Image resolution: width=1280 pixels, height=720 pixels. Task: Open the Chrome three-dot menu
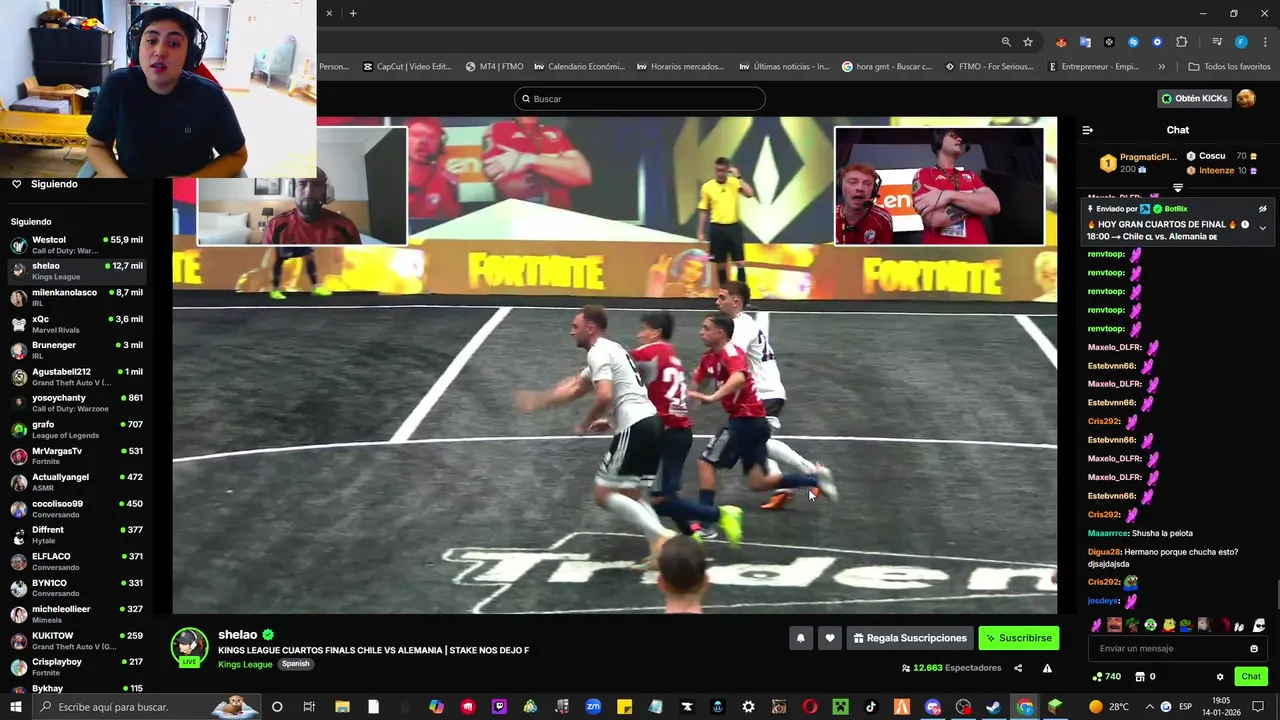click(x=1265, y=42)
